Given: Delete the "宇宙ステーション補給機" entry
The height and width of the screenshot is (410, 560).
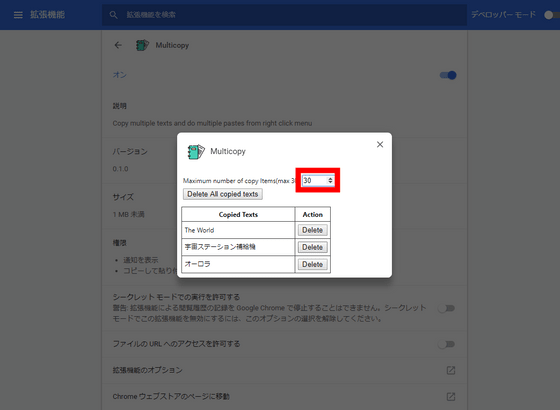Looking at the screenshot, I should pyautogui.click(x=312, y=247).
